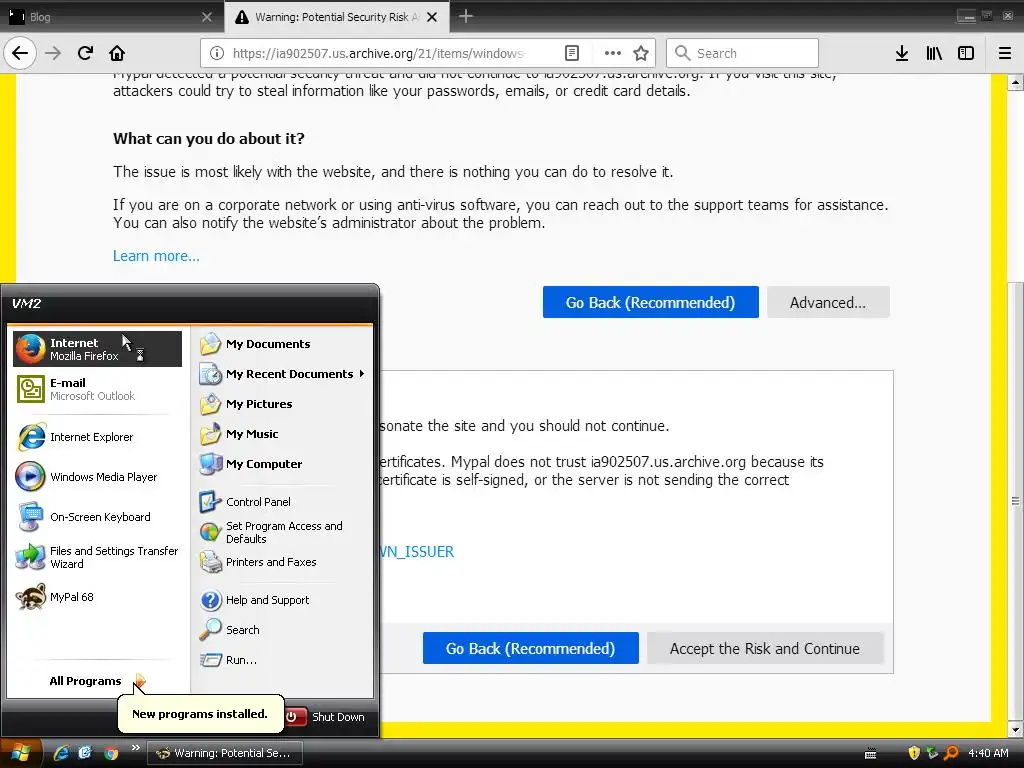Go to the browser Home page
Screen dimensions: 1024x768
(117, 53)
